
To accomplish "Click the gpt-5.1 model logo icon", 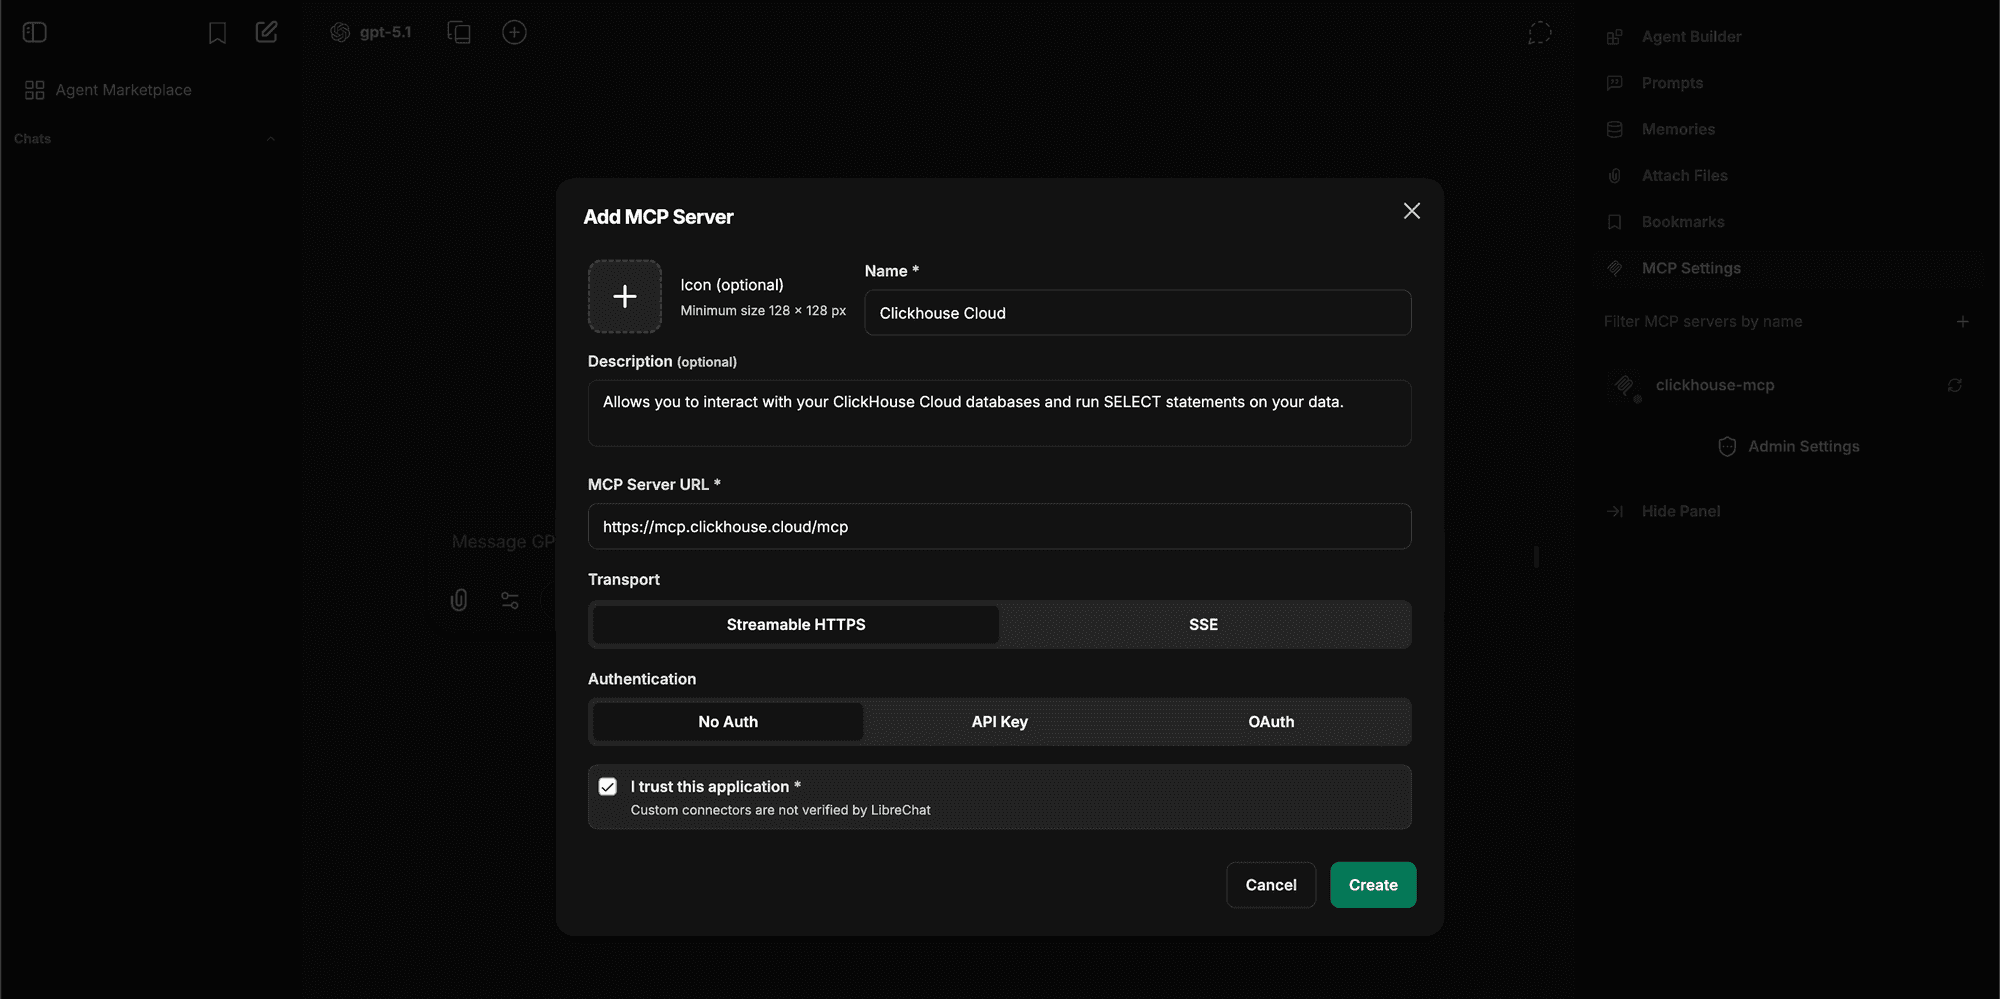I will tap(340, 33).
